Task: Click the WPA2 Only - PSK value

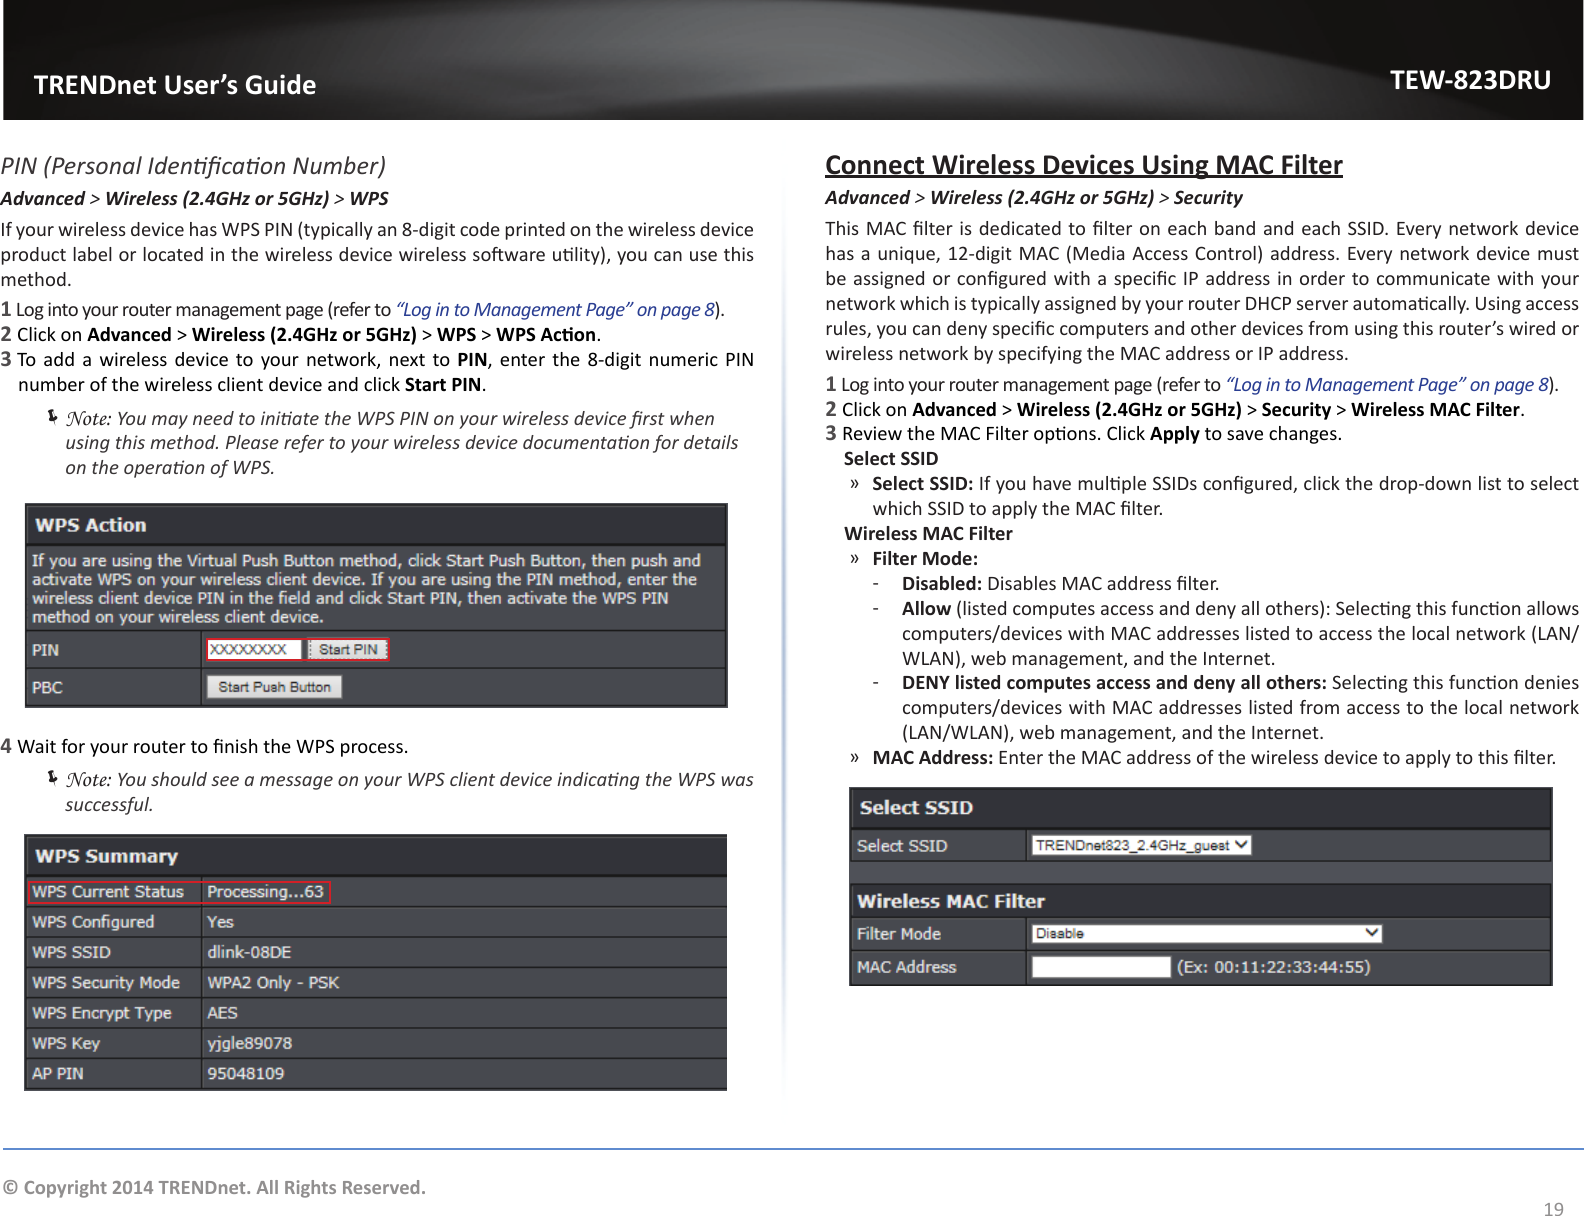Action: [x=273, y=983]
